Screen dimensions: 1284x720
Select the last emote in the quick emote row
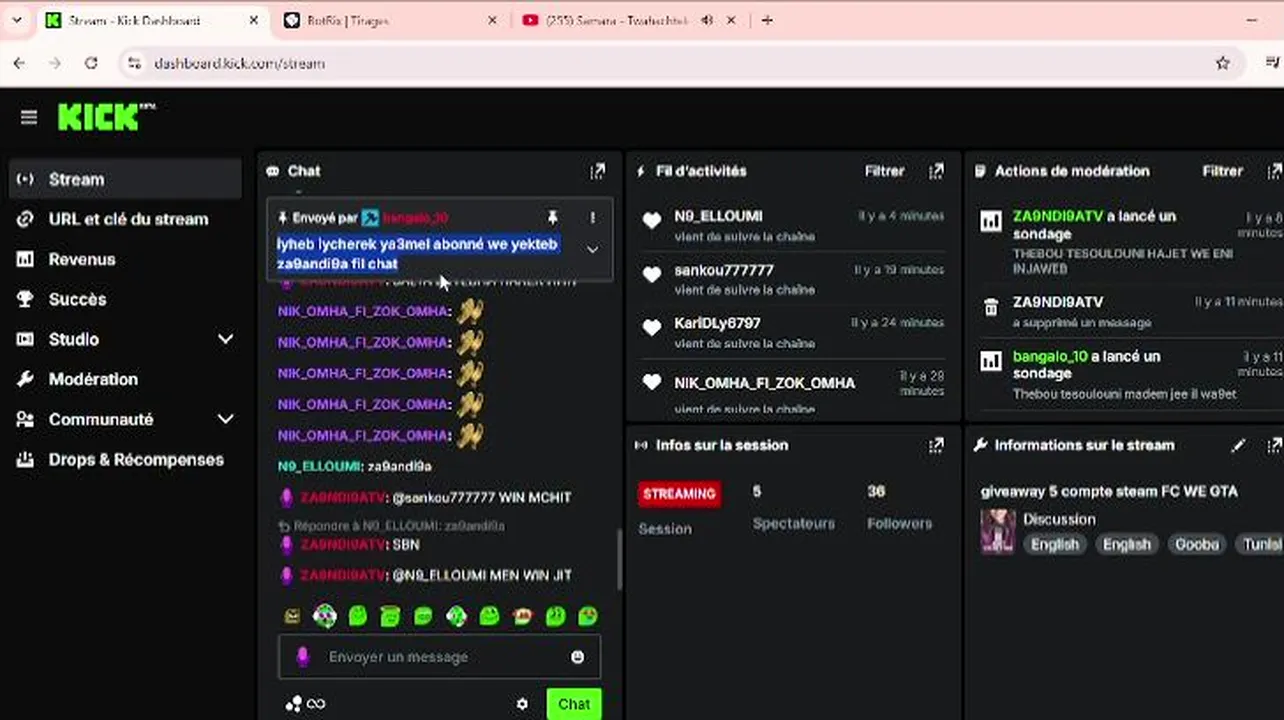pyautogui.click(x=588, y=616)
